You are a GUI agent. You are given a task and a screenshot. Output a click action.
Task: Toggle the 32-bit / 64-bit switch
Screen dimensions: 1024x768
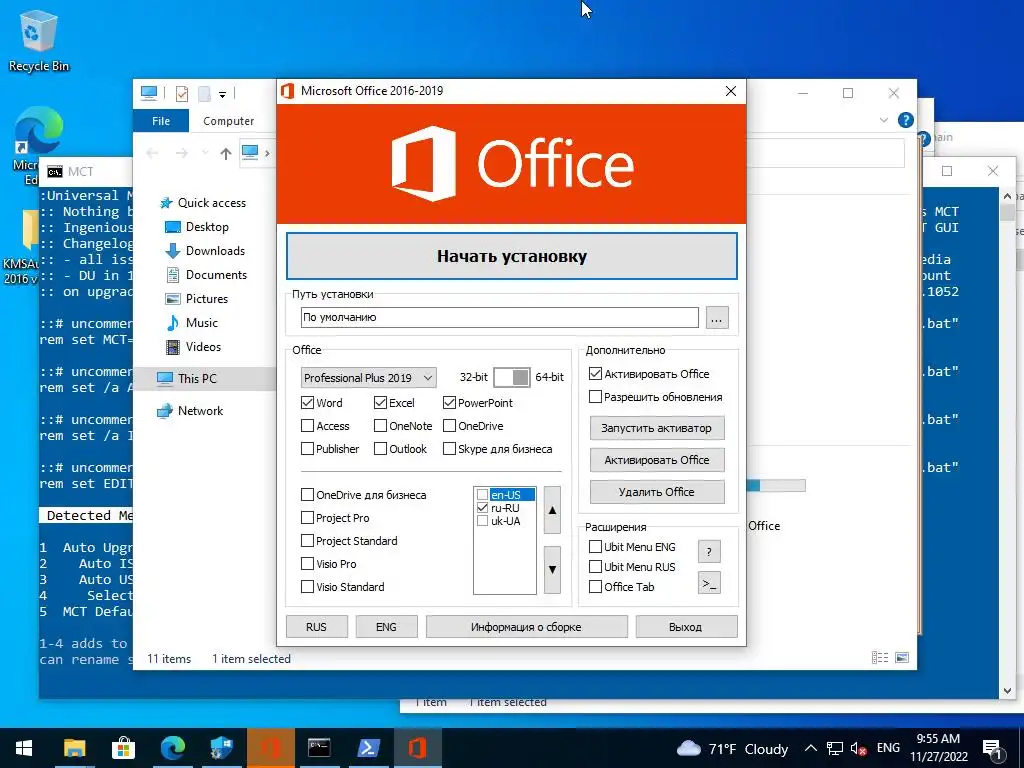(x=511, y=377)
